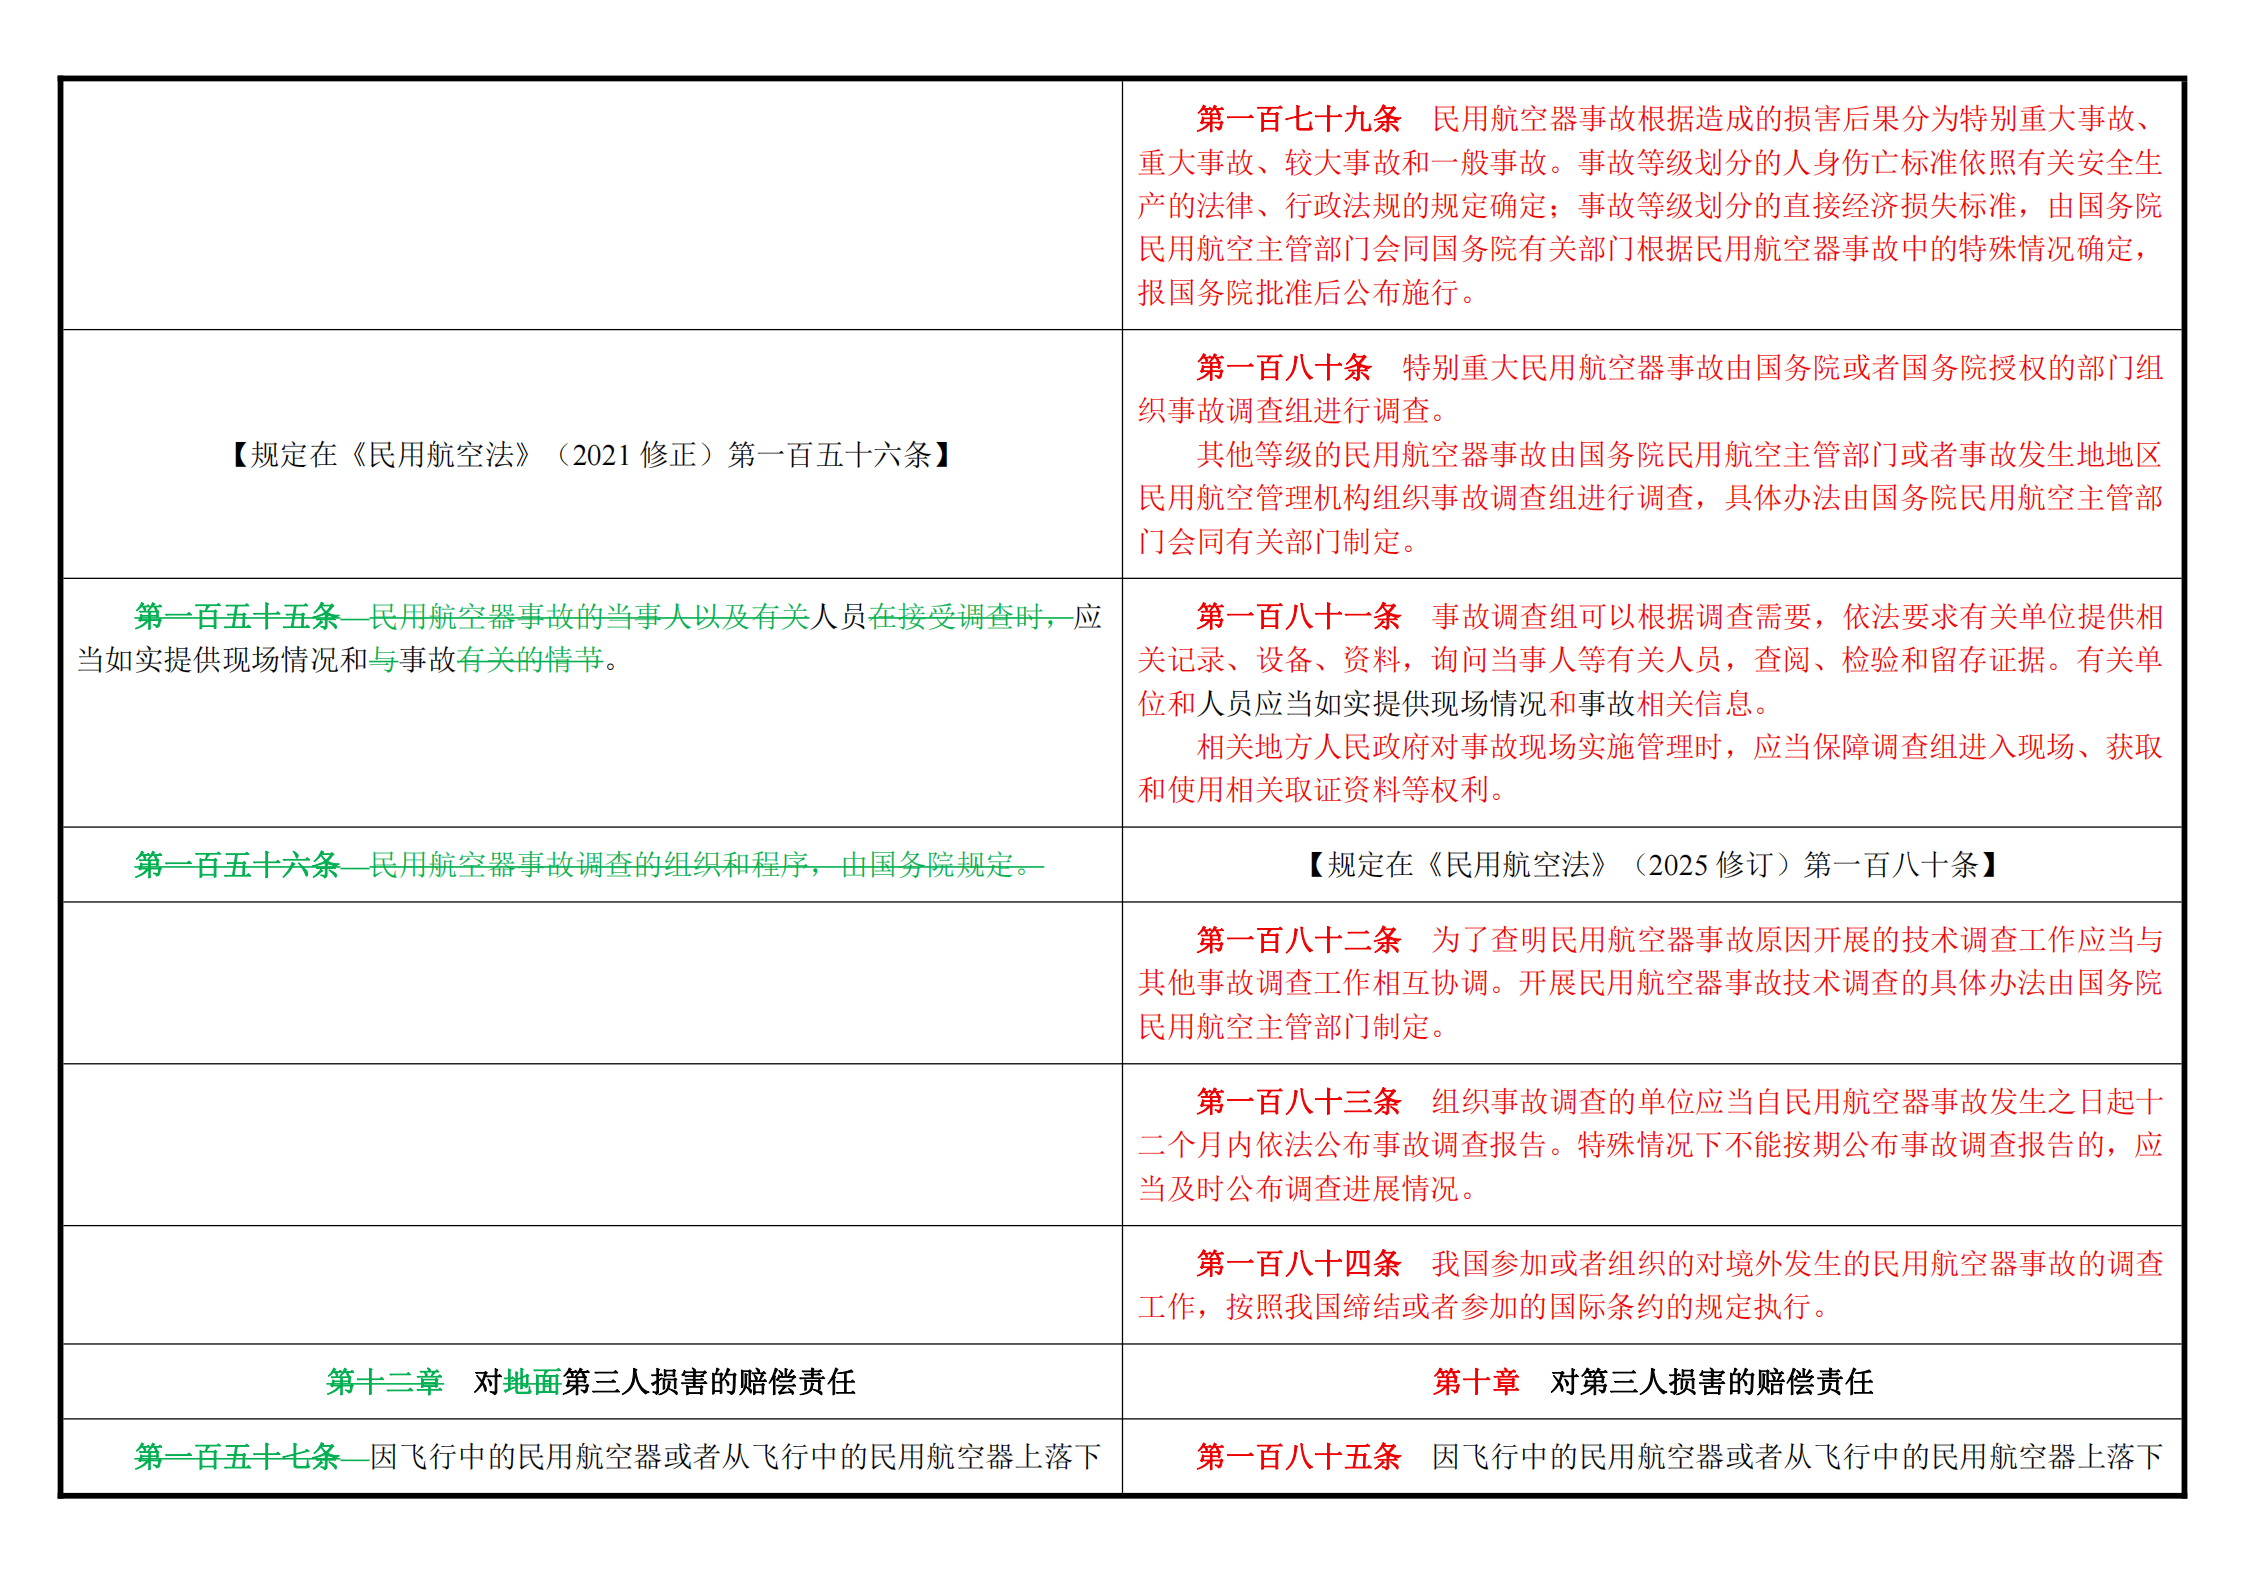Click the note mentioning 2025 修订
Image resolution: width=2245 pixels, height=1587 pixels.
click(x=1652, y=865)
